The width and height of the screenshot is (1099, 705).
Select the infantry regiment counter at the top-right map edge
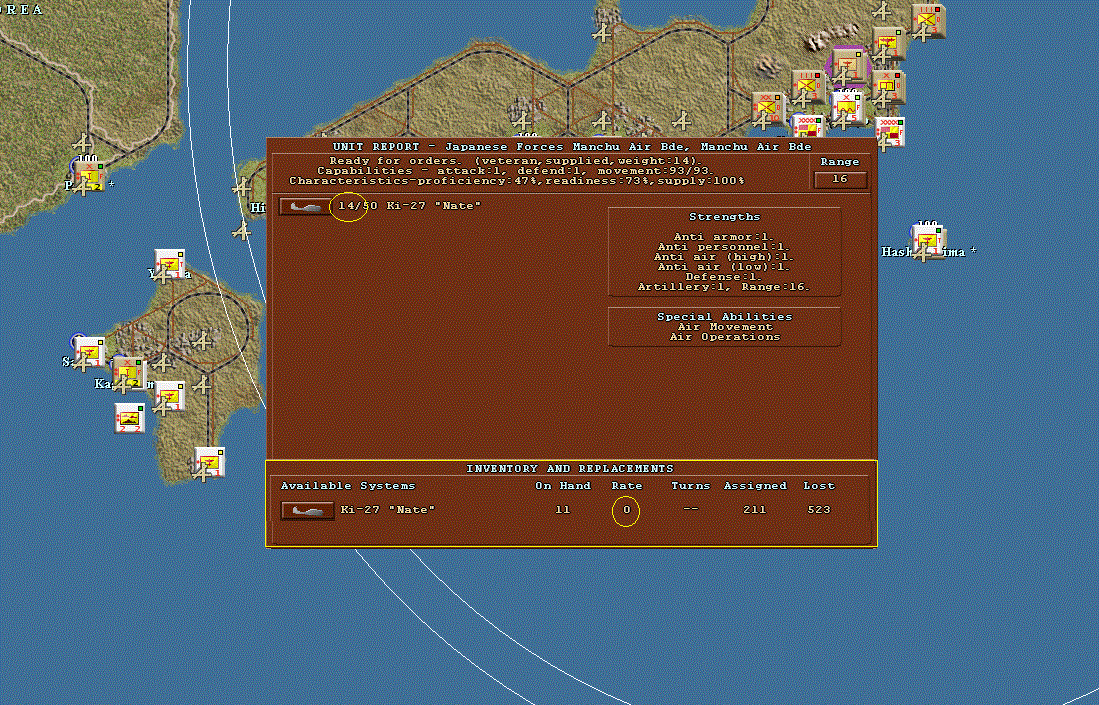pos(929,22)
